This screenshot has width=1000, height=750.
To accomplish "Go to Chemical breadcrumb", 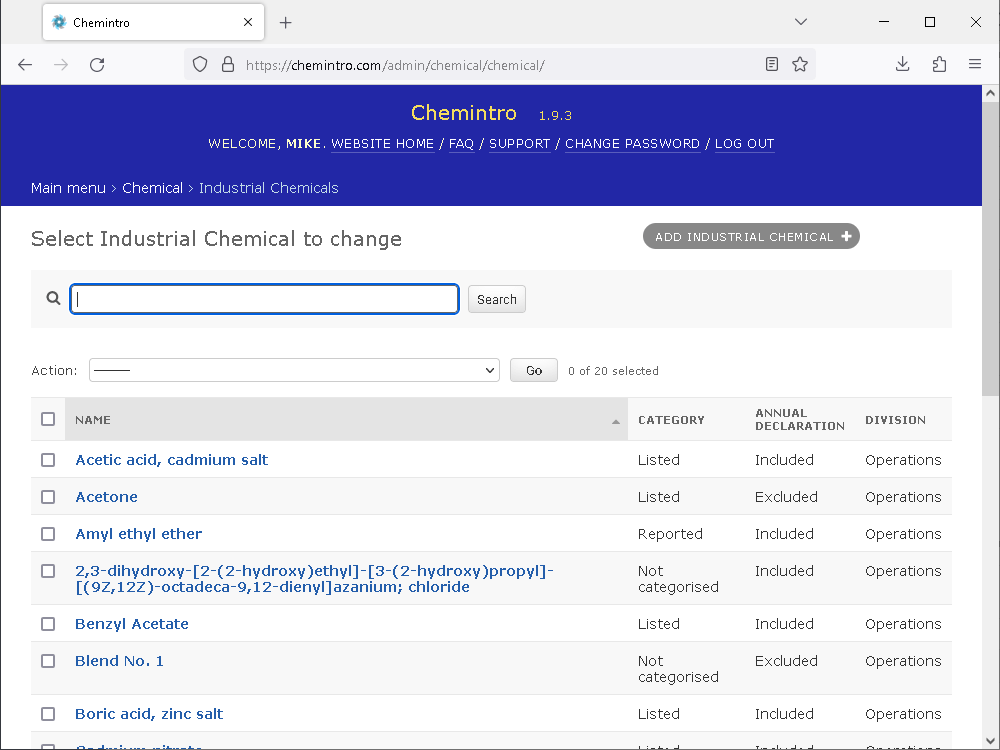I will point(152,188).
